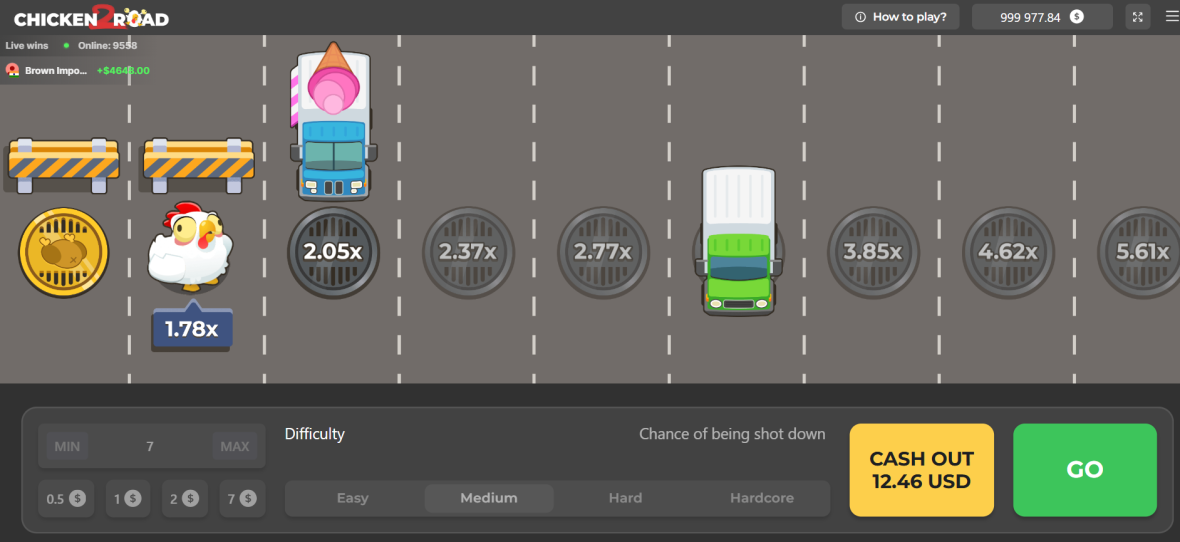Switch to Hardcore difficulty
The image size is (1180, 542).
coord(762,498)
